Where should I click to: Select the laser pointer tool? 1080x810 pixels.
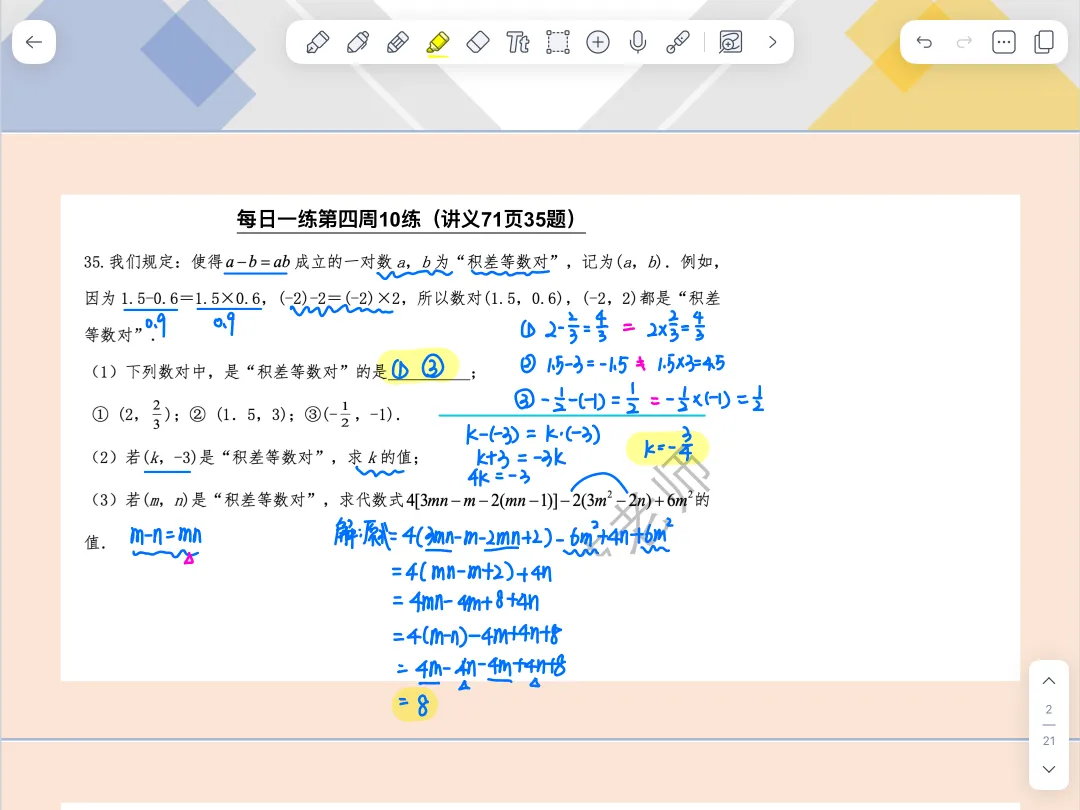(678, 43)
